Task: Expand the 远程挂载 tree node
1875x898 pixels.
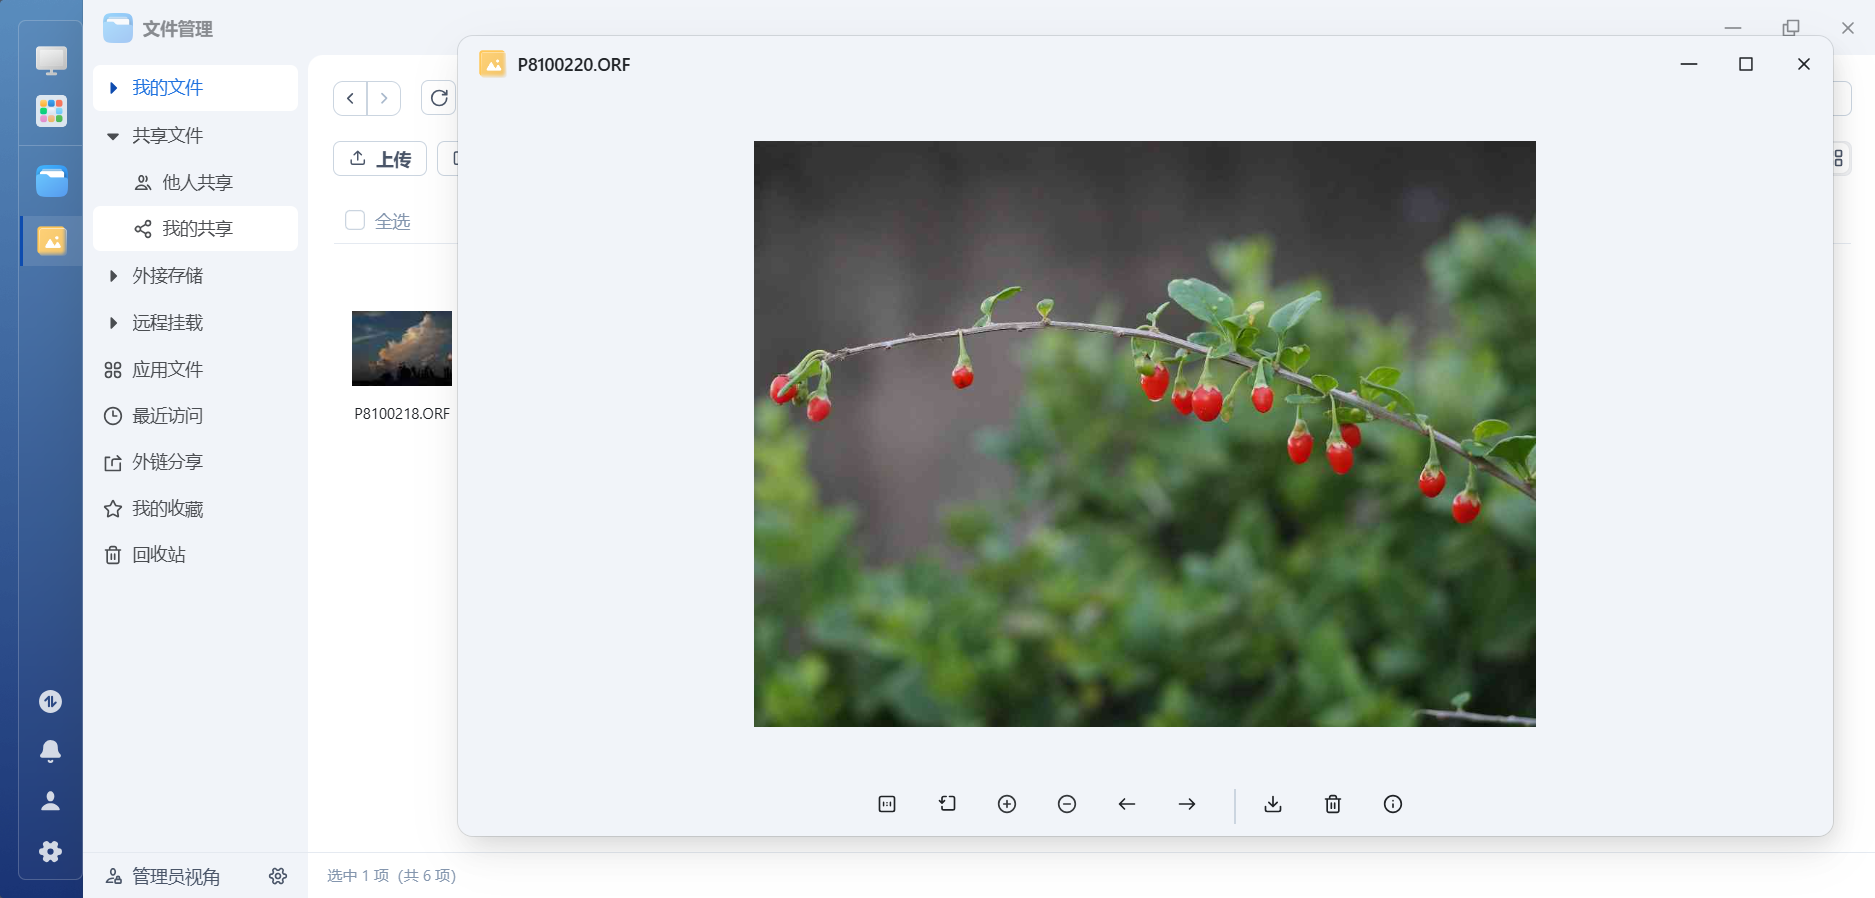Action: 113,323
